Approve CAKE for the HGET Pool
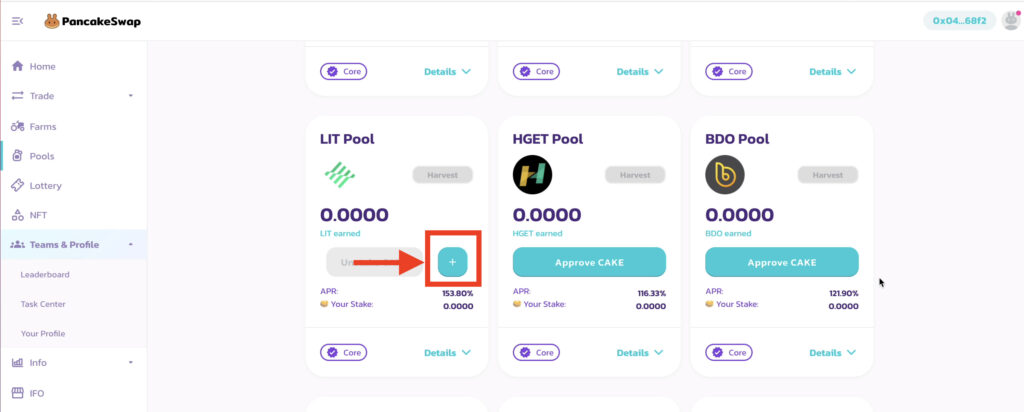The height and width of the screenshot is (412, 1024). coord(589,262)
